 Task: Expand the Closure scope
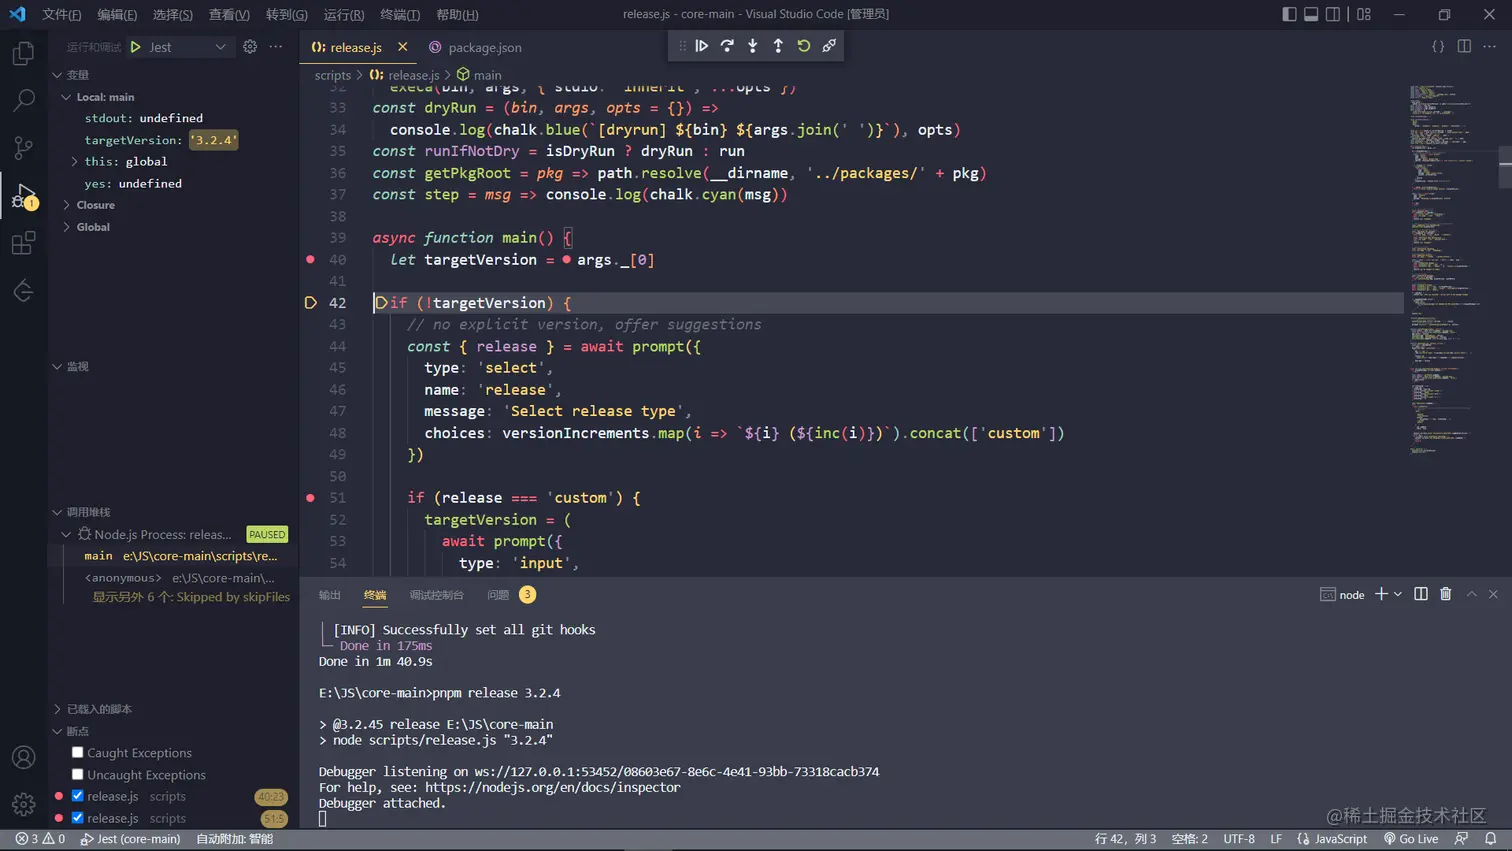(x=66, y=205)
